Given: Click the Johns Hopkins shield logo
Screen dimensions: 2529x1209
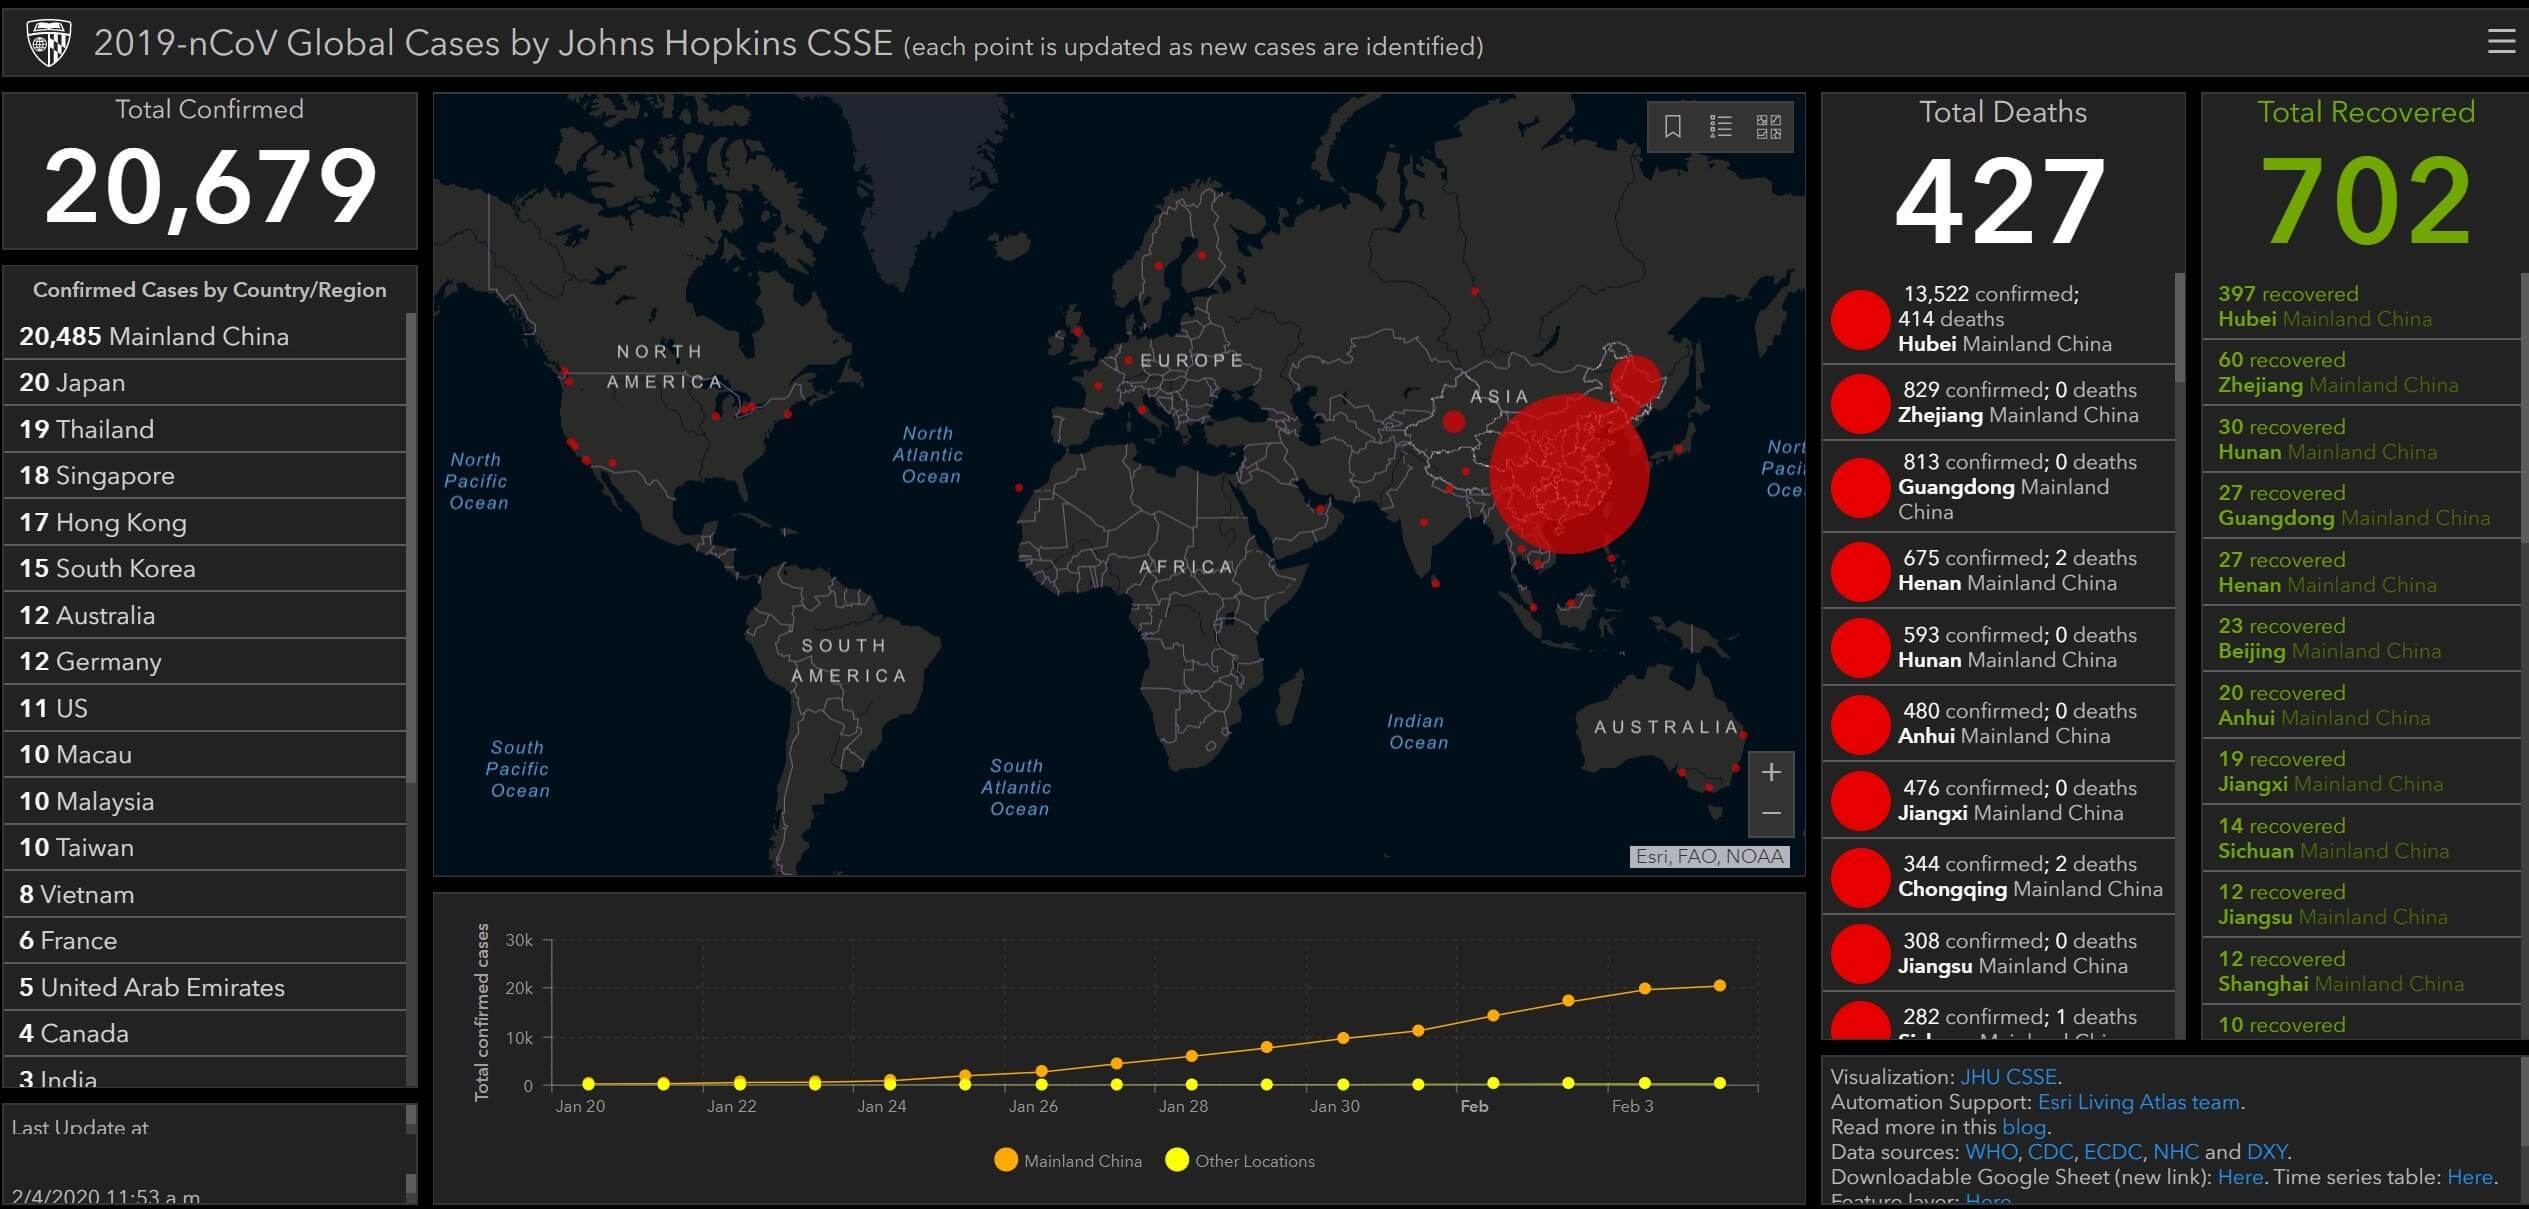Looking at the screenshot, I should (48, 43).
